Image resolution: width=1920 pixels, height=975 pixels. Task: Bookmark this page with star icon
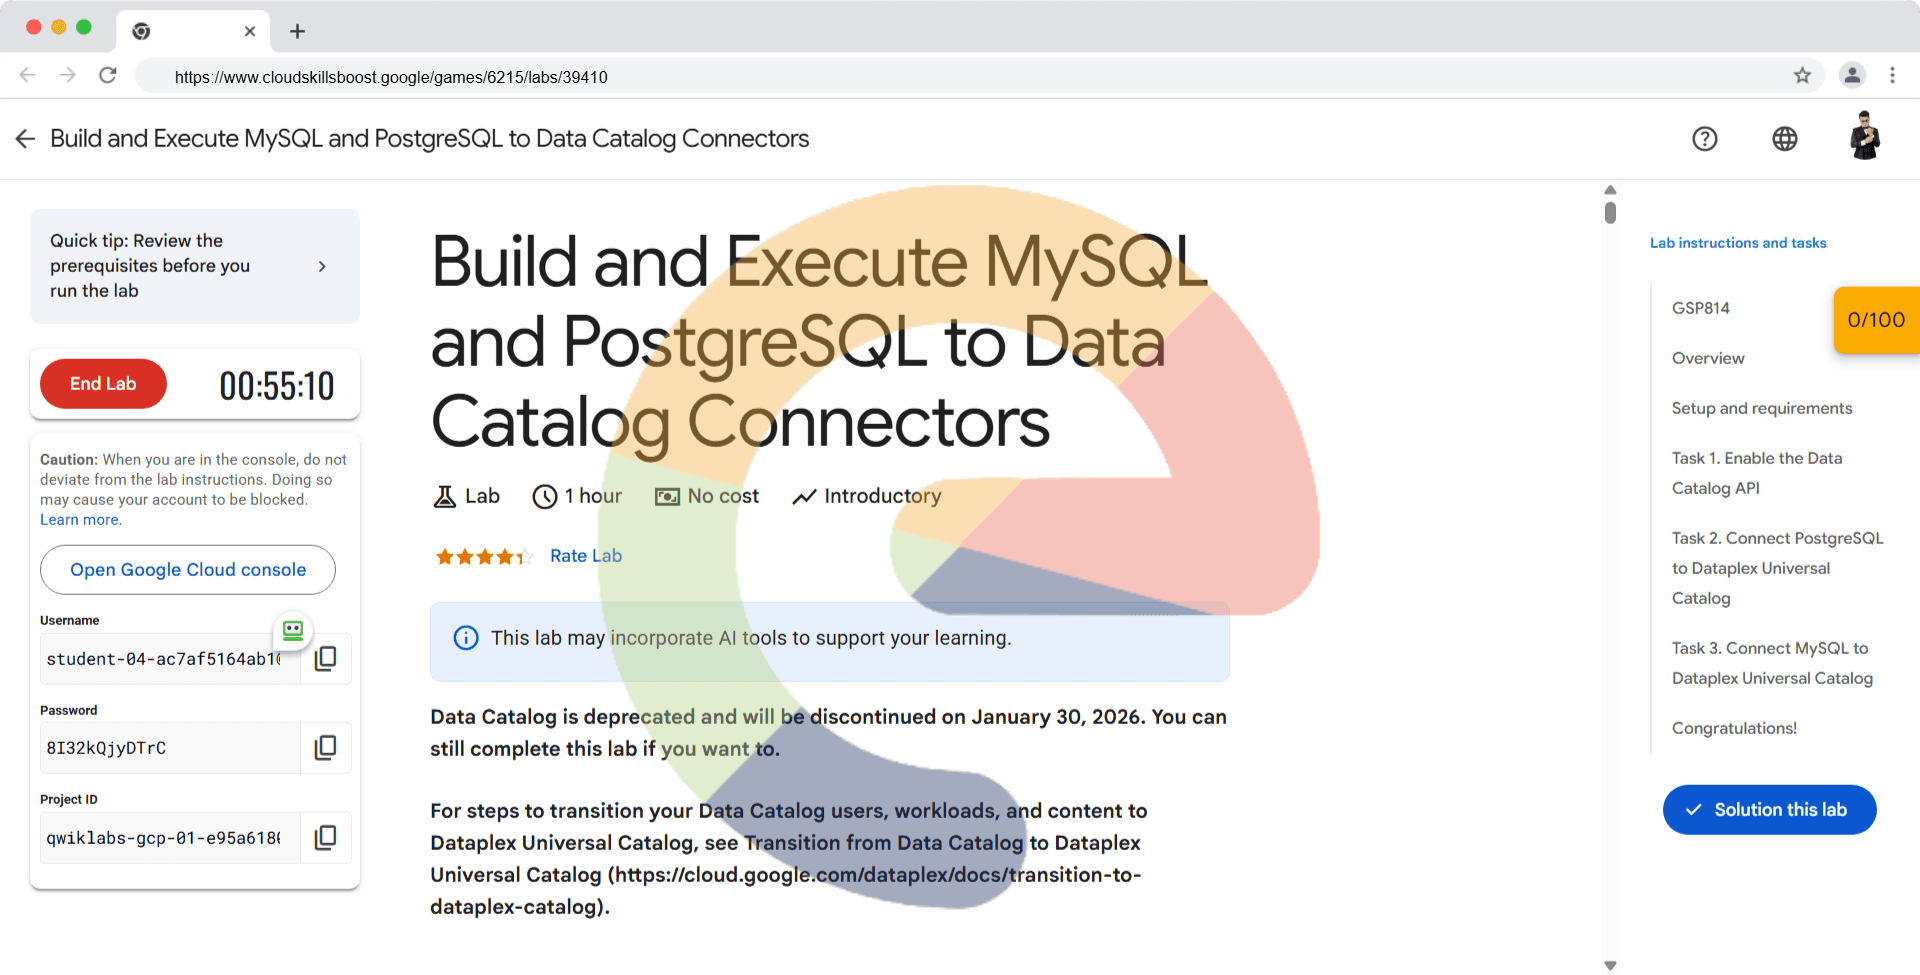[1802, 76]
